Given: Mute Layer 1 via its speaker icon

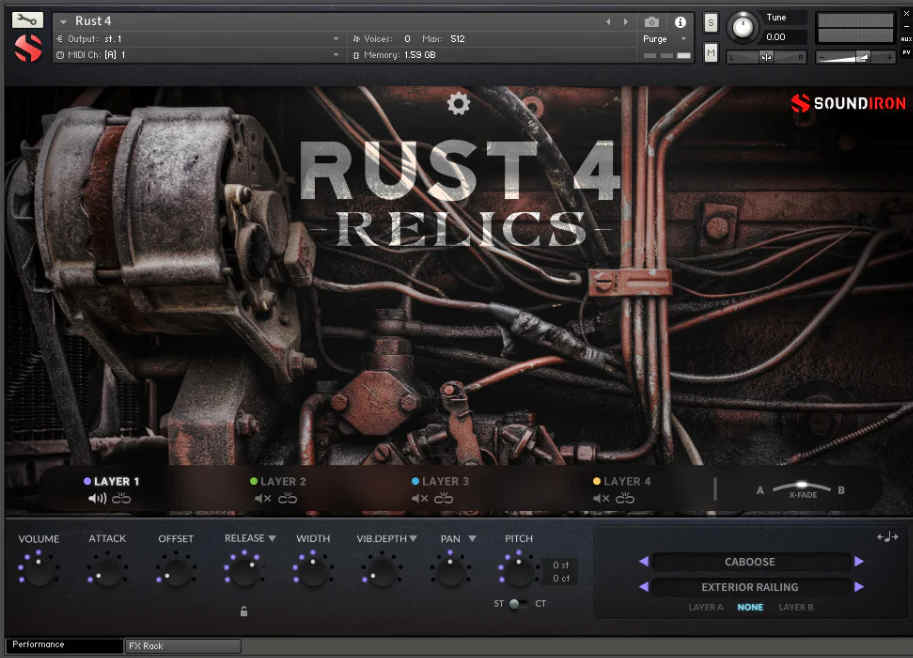Looking at the screenshot, I should pos(95,498).
